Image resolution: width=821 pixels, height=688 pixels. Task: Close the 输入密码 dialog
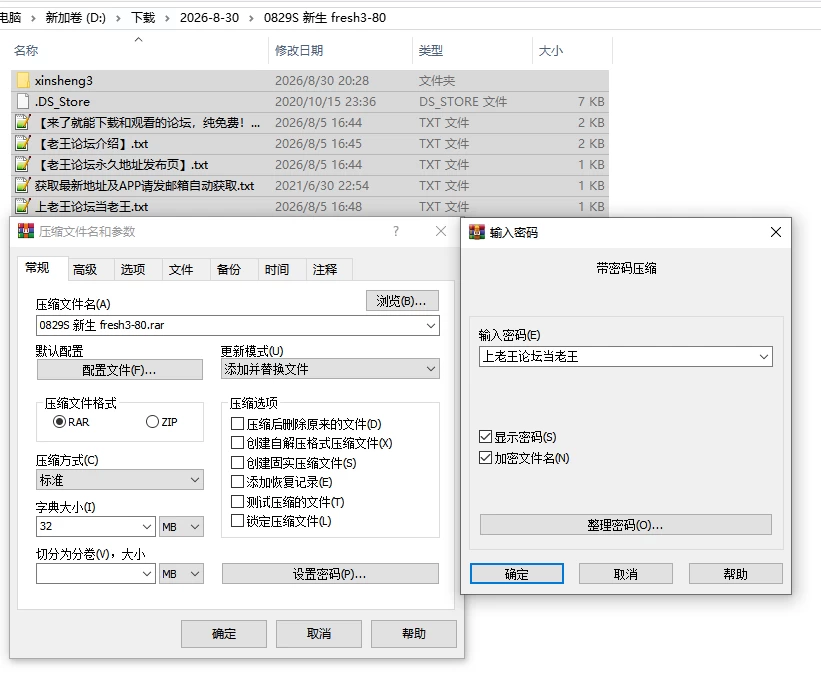point(776,232)
